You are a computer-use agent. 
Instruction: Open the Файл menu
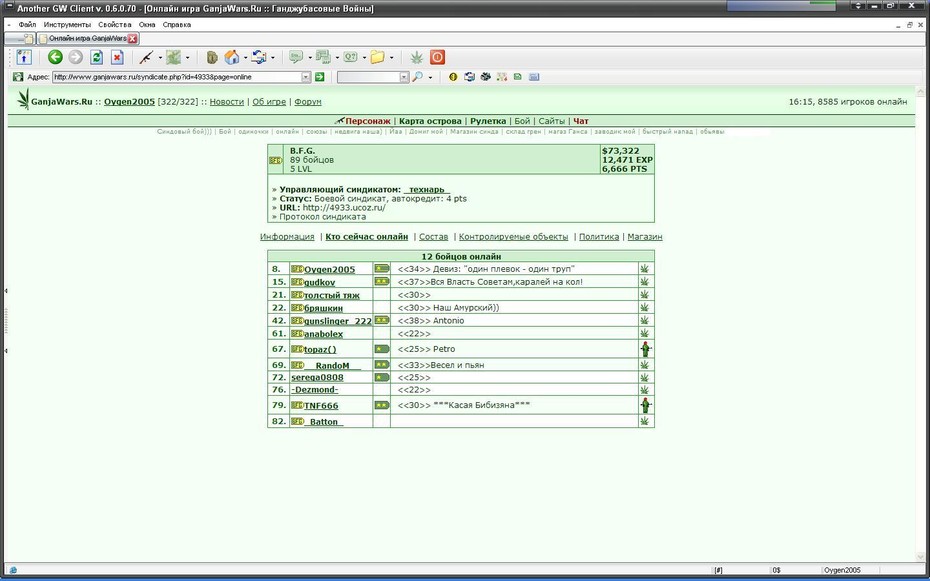27,25
